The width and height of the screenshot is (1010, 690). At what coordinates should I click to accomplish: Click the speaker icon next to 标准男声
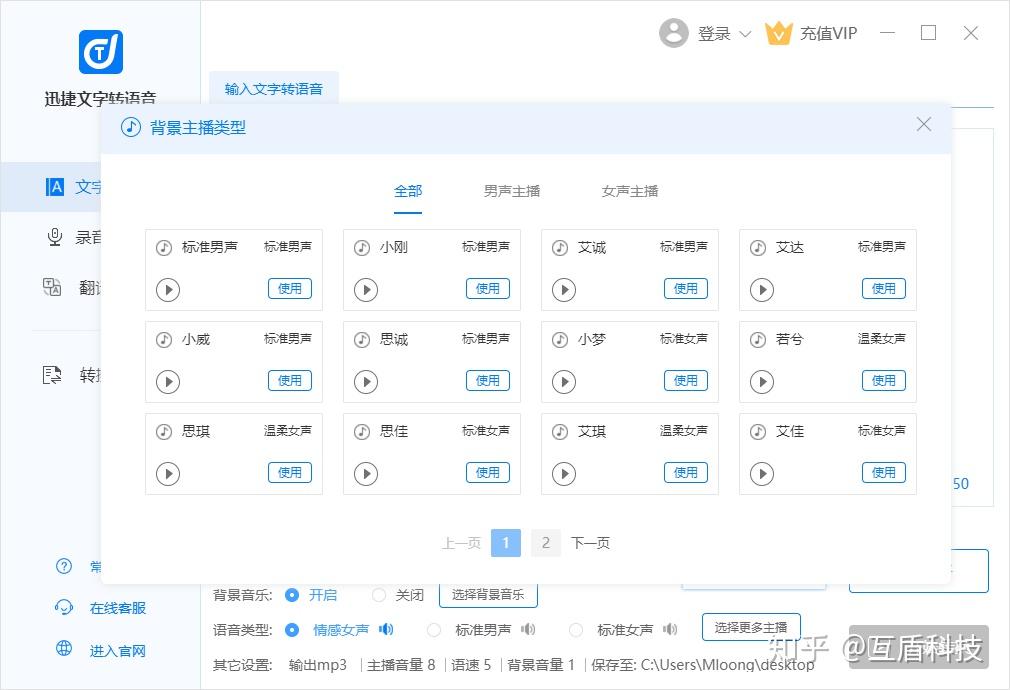click(x=528, y=629)
